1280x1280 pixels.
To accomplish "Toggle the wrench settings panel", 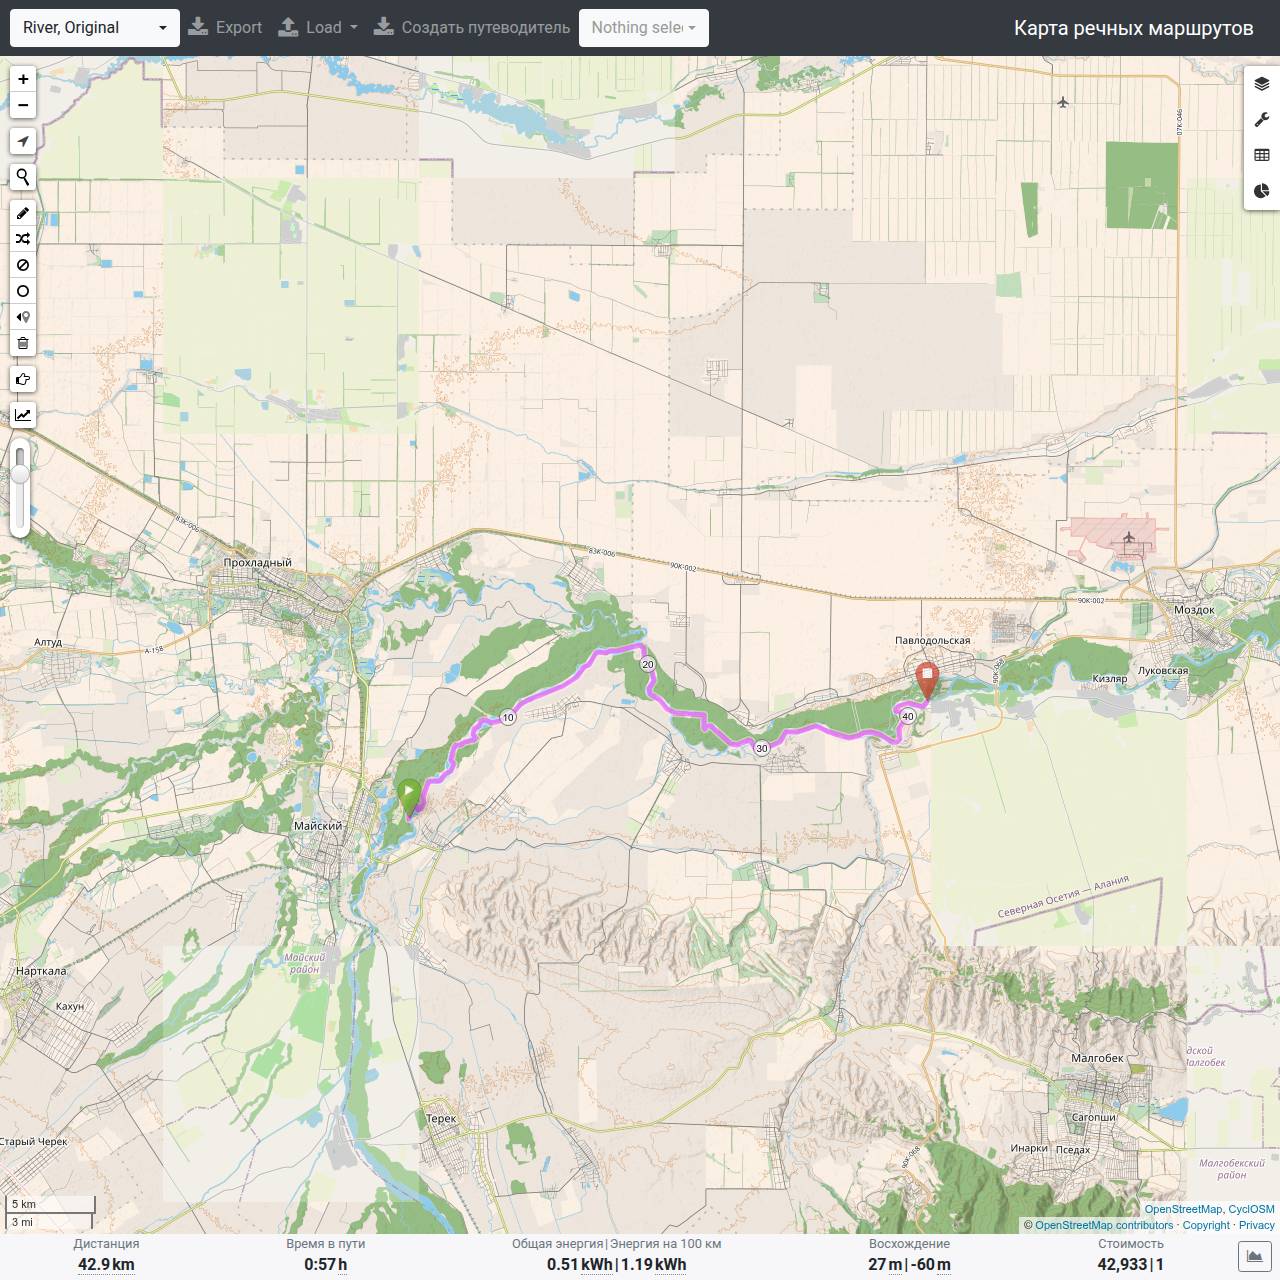I will 1262,120.
